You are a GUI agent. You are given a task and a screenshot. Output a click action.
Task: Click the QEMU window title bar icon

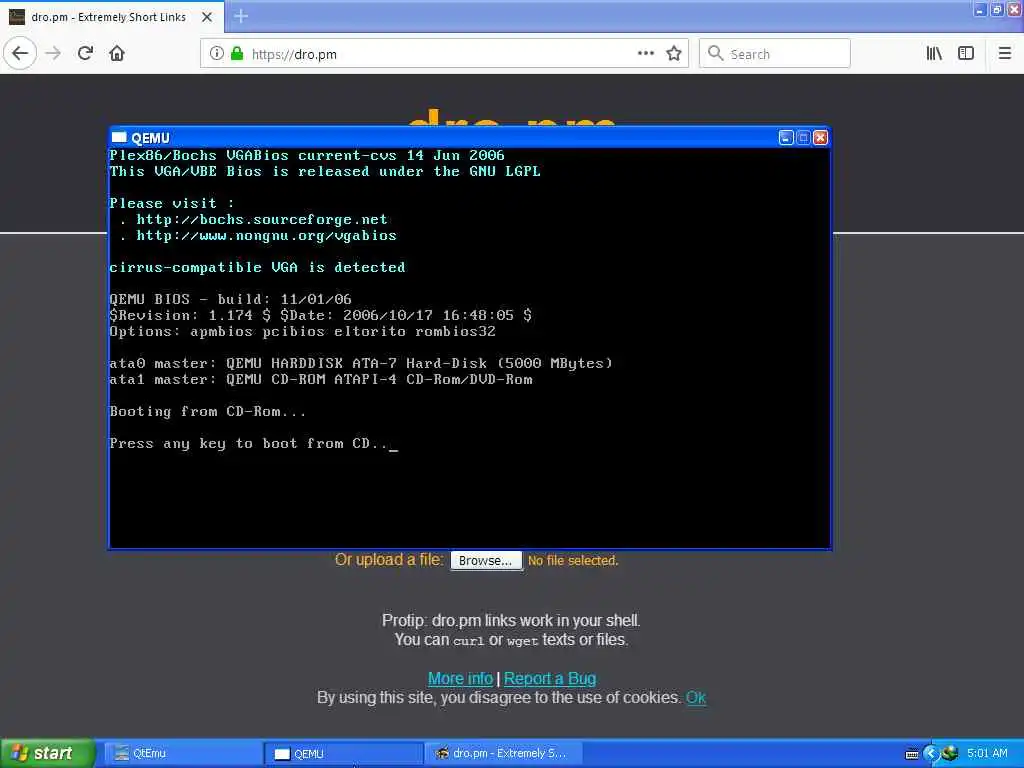119,138
